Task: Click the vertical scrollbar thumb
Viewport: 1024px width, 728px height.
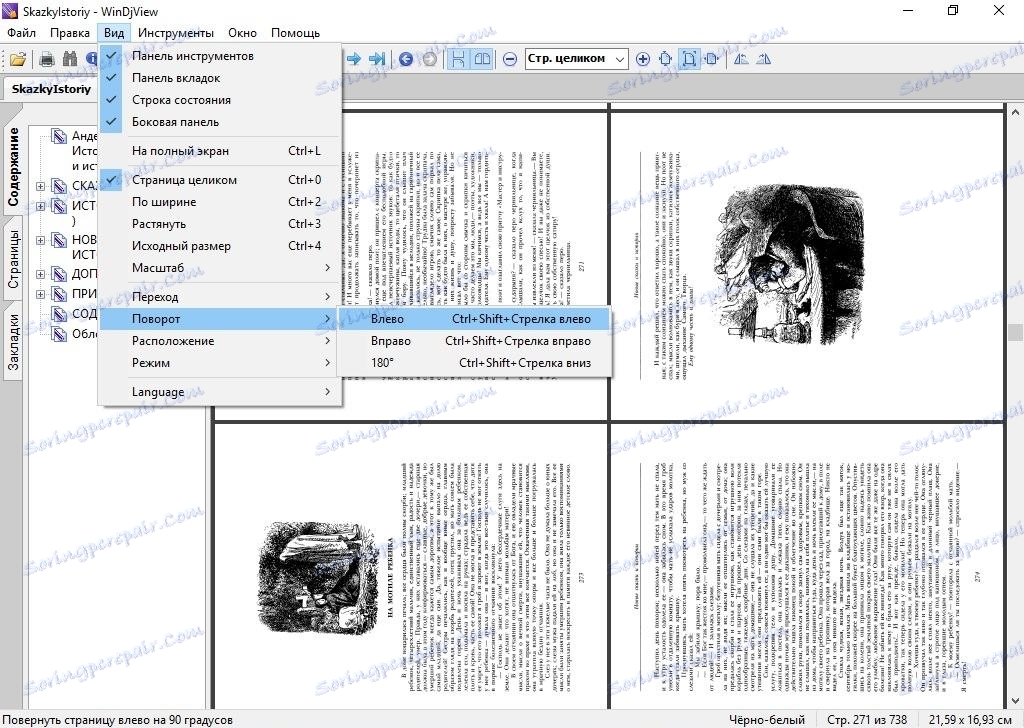Action: 1015,333
